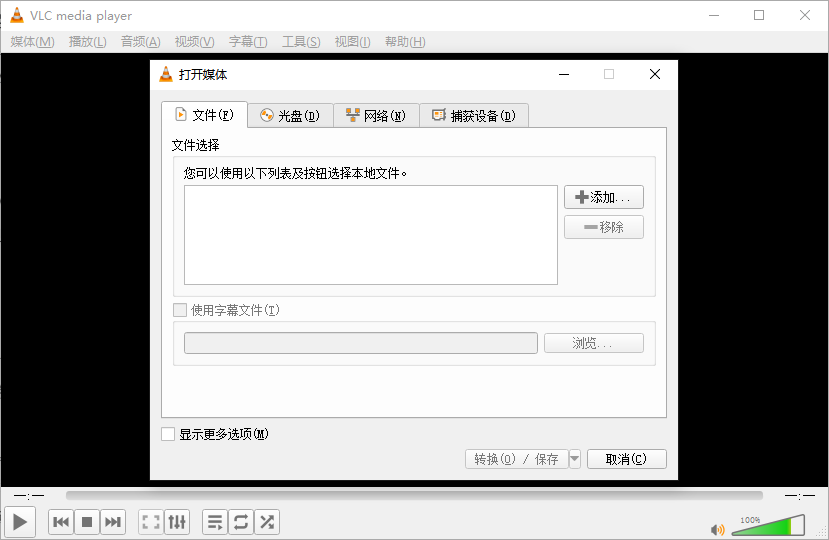Image resolution: width=829 pixels, height=540 pixels.
Task: Open the 媒体(M) menu
Action: (32, 42)
